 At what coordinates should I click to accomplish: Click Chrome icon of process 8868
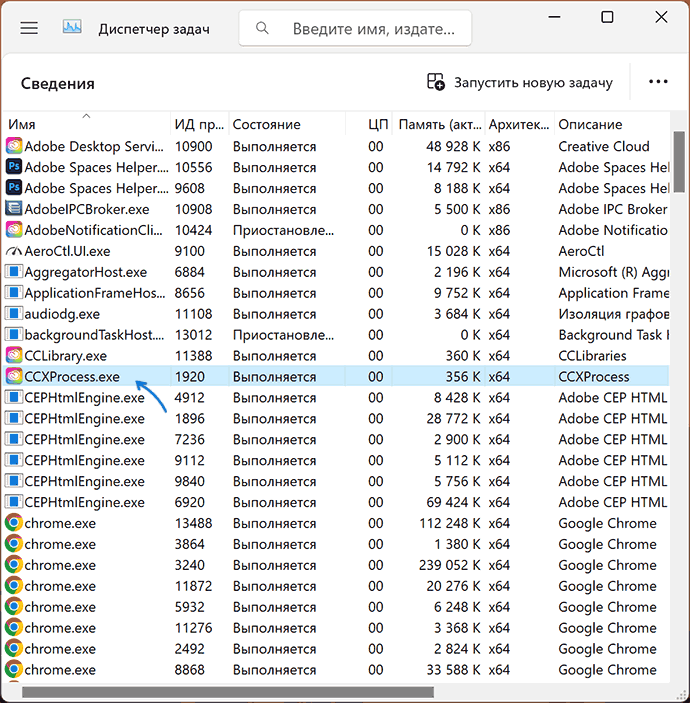point(14,669)
